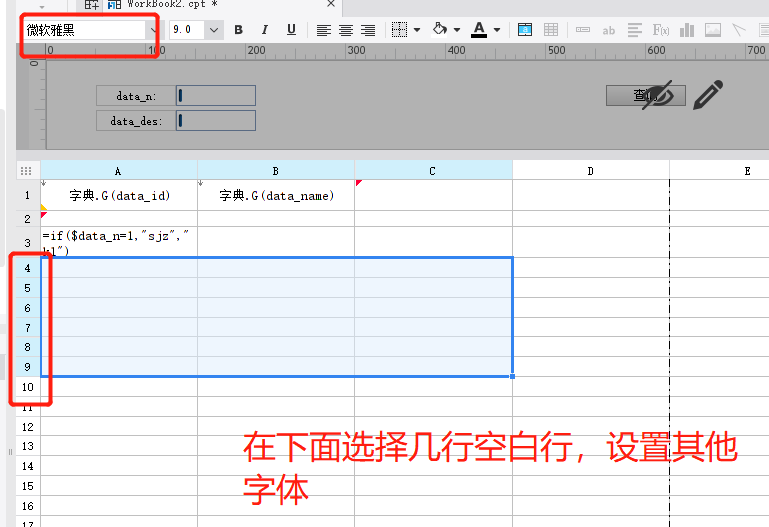This screenshot has width=769, height=527.
Task: Select the data_des: label widget
Action: coord(136,121)
